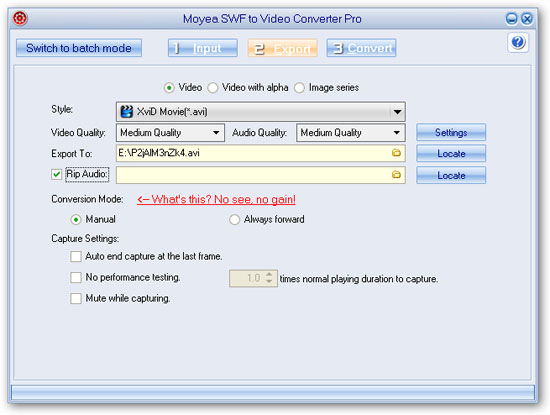Screen dimensions: 550x415
Task: Open the Style format dropdown
Action: pyautogui.click(x=261, y=112)
